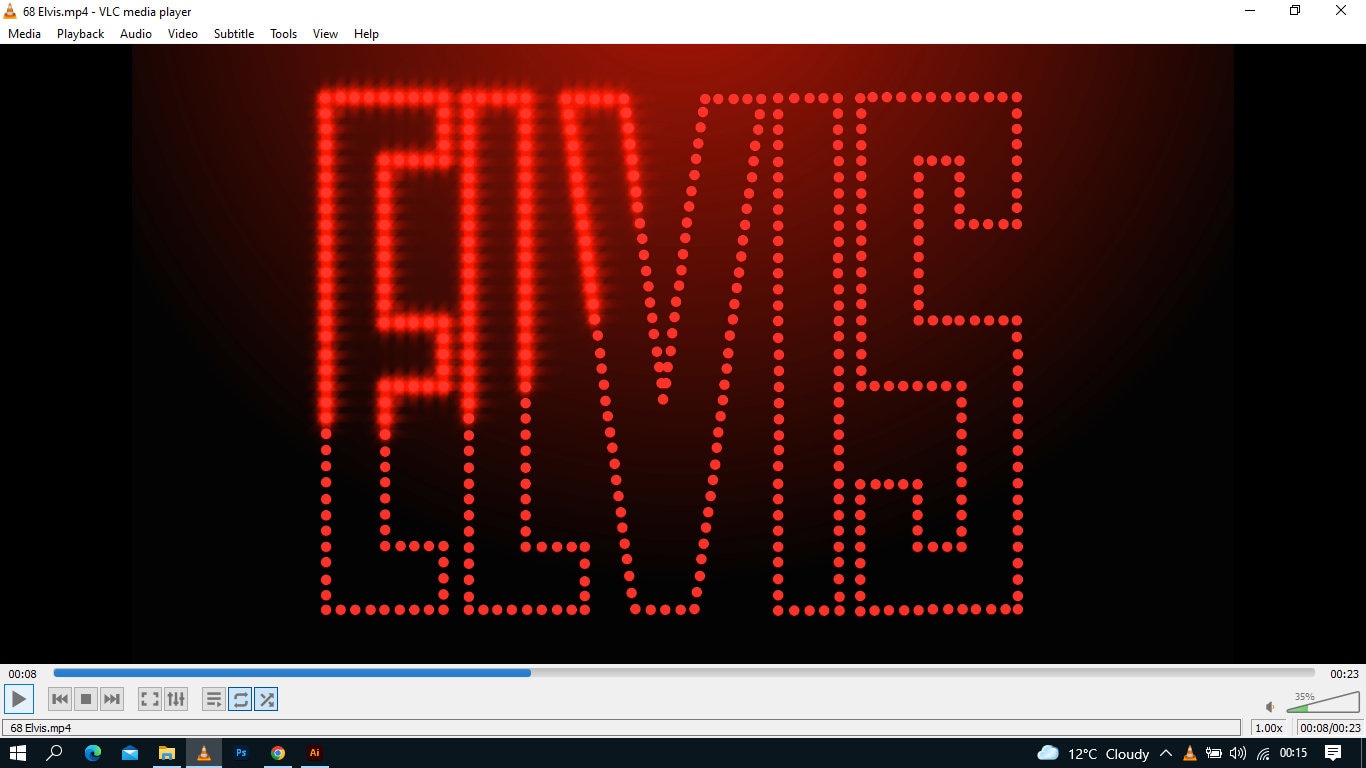Seek within the playback progress bar
The height and width of the screenshot is (768, 1366).
click(x=684, y=673)
